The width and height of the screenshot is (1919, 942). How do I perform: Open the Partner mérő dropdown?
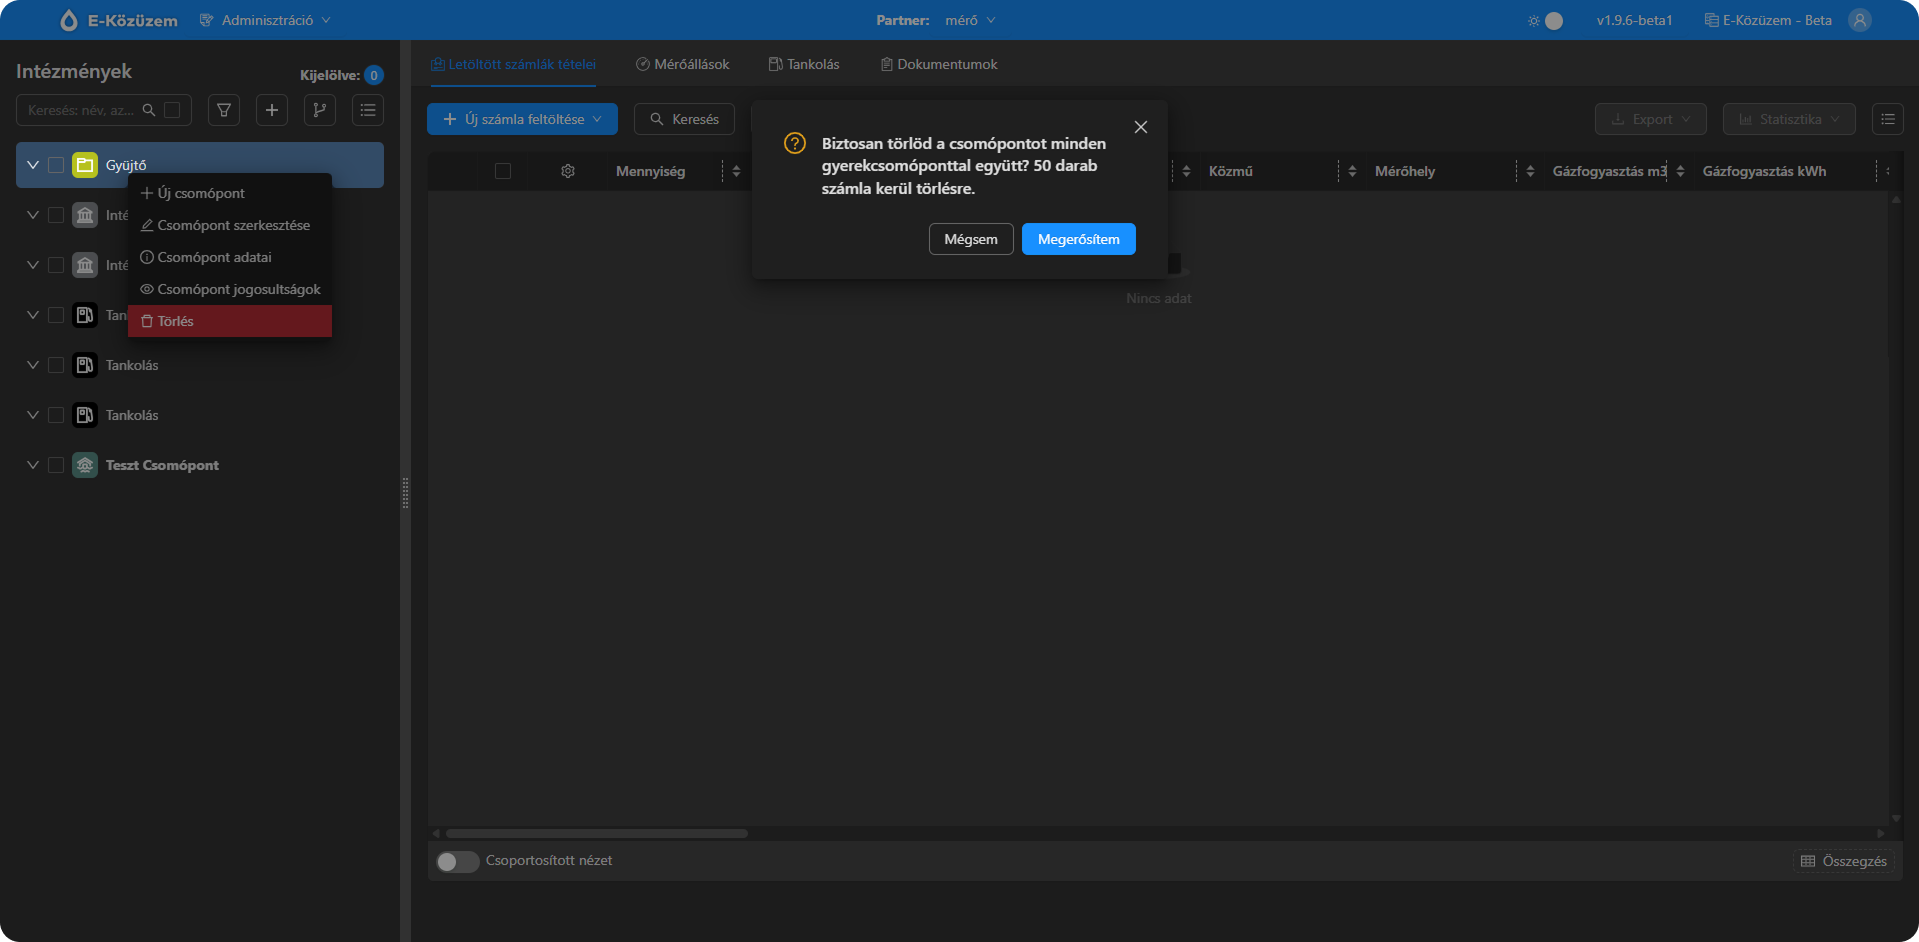[969, 20]
